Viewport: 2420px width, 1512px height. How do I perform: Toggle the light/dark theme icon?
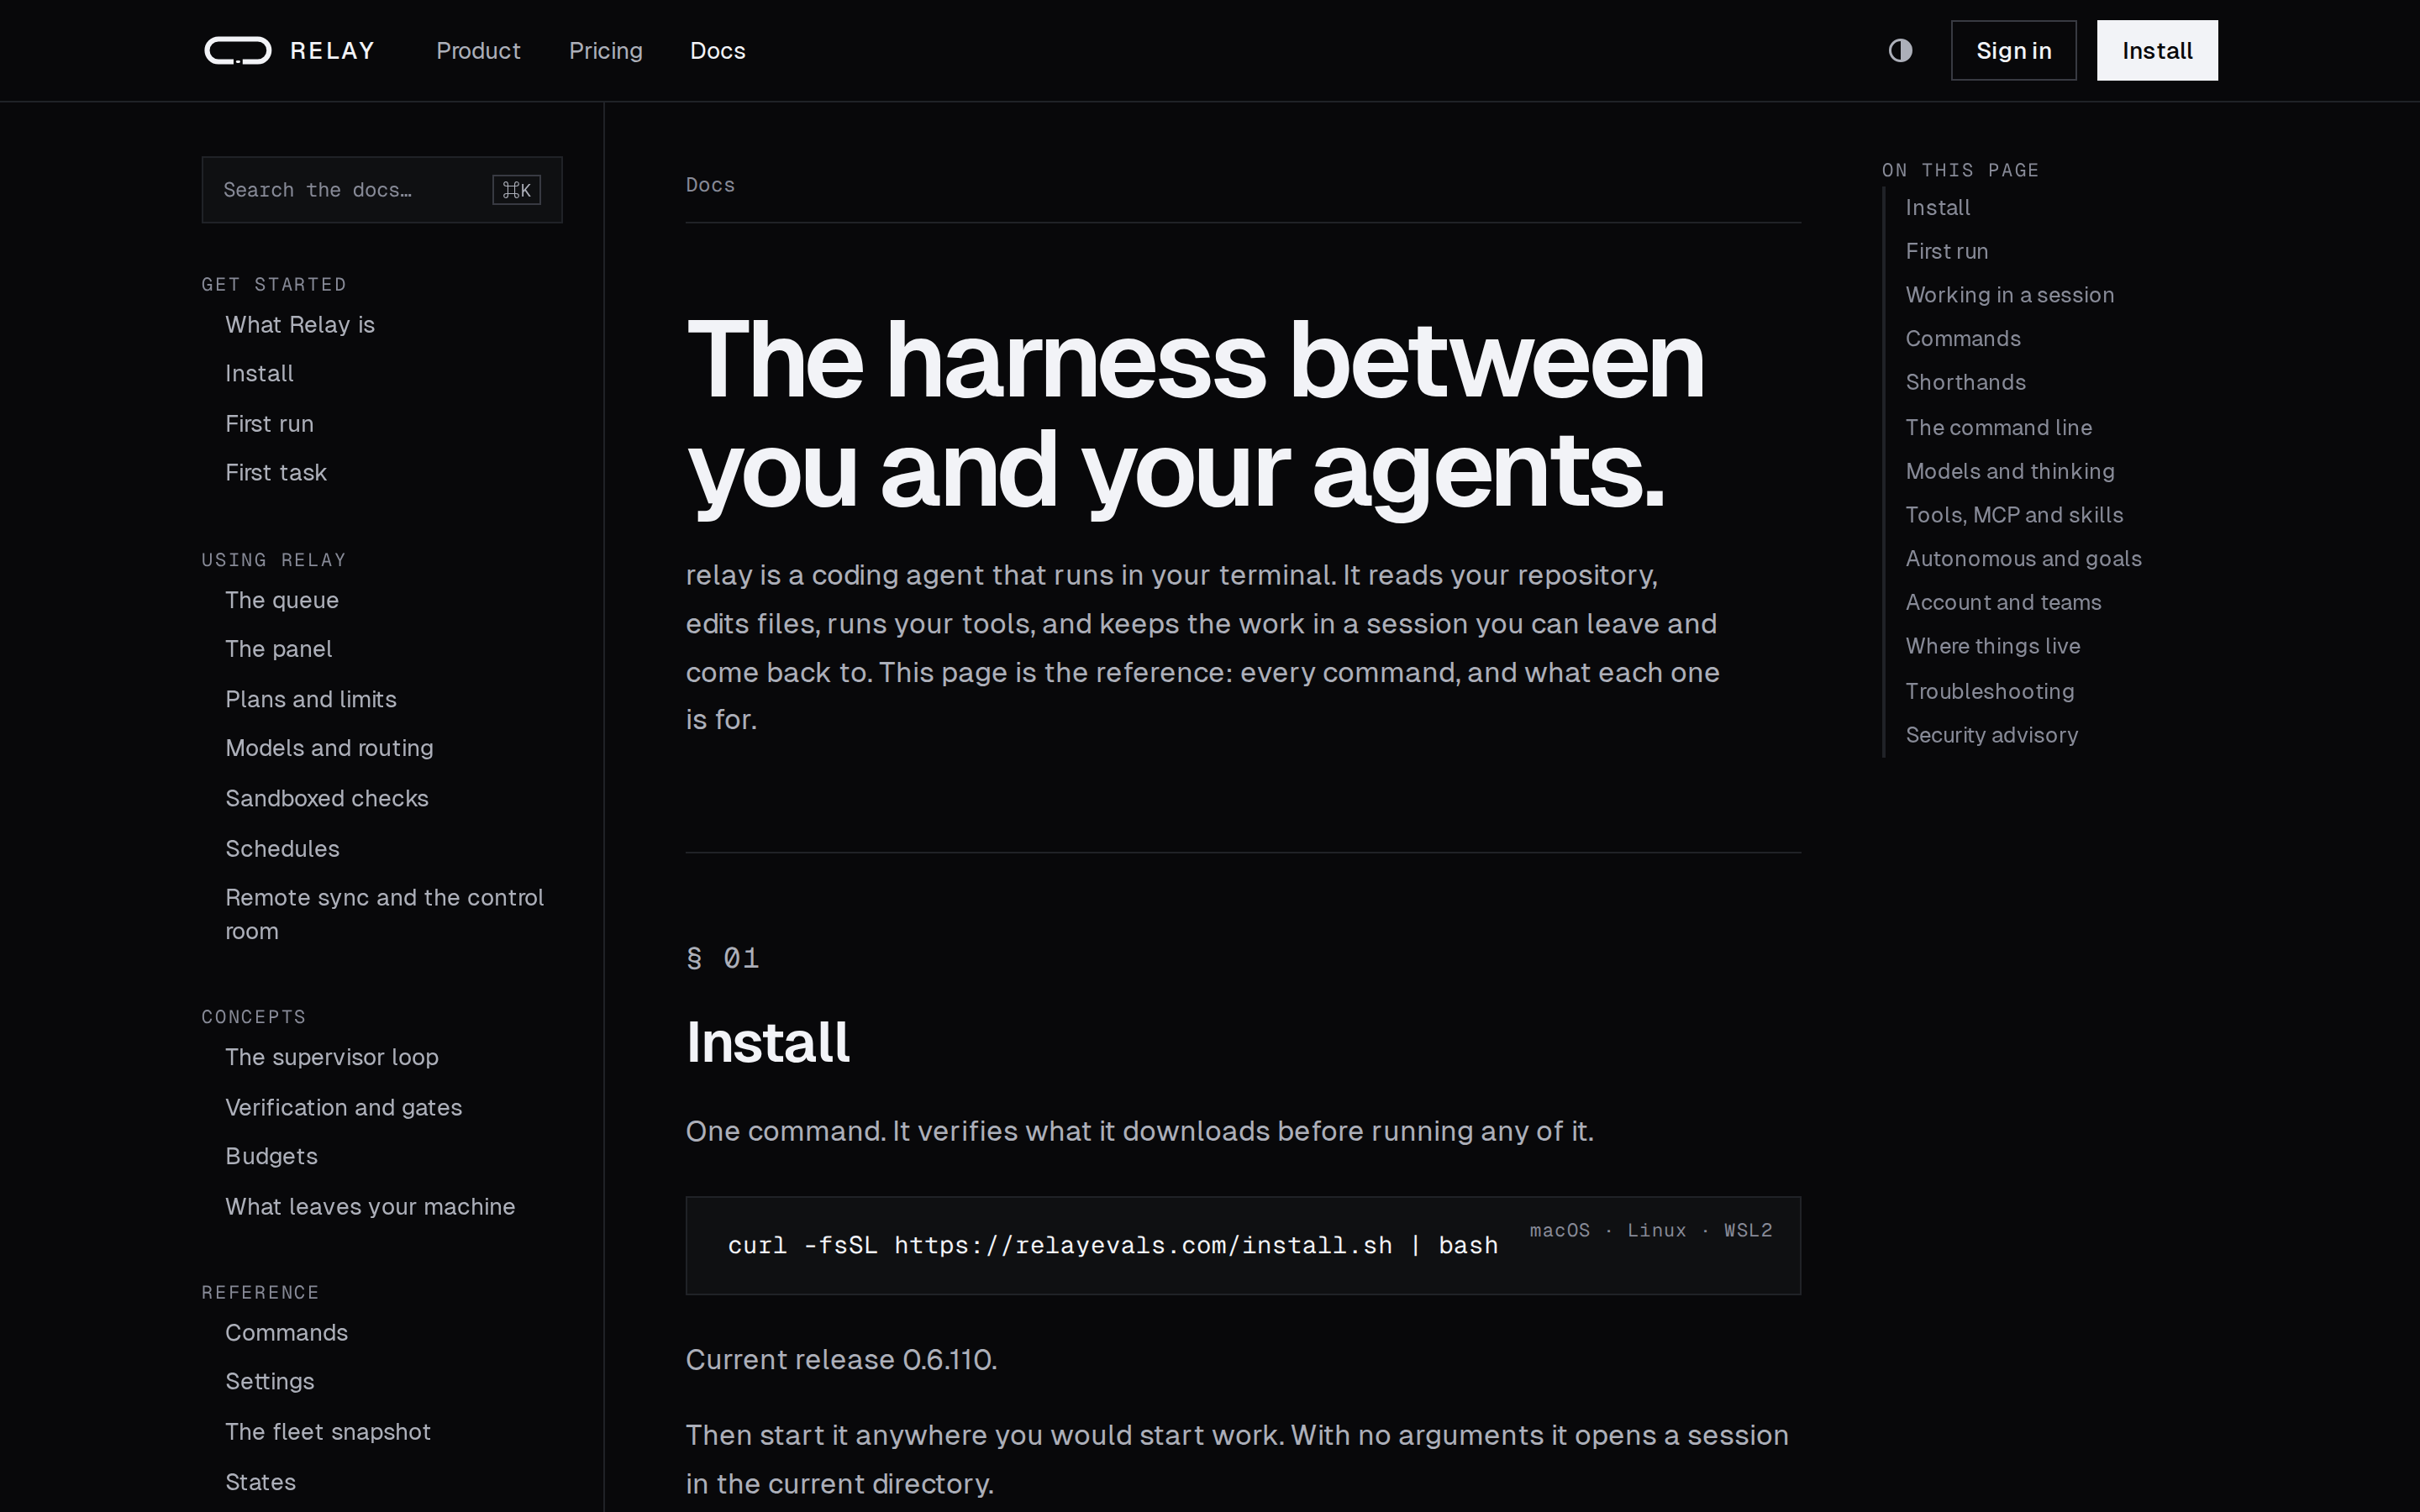pyautogui.click(x=1900, y=50)
